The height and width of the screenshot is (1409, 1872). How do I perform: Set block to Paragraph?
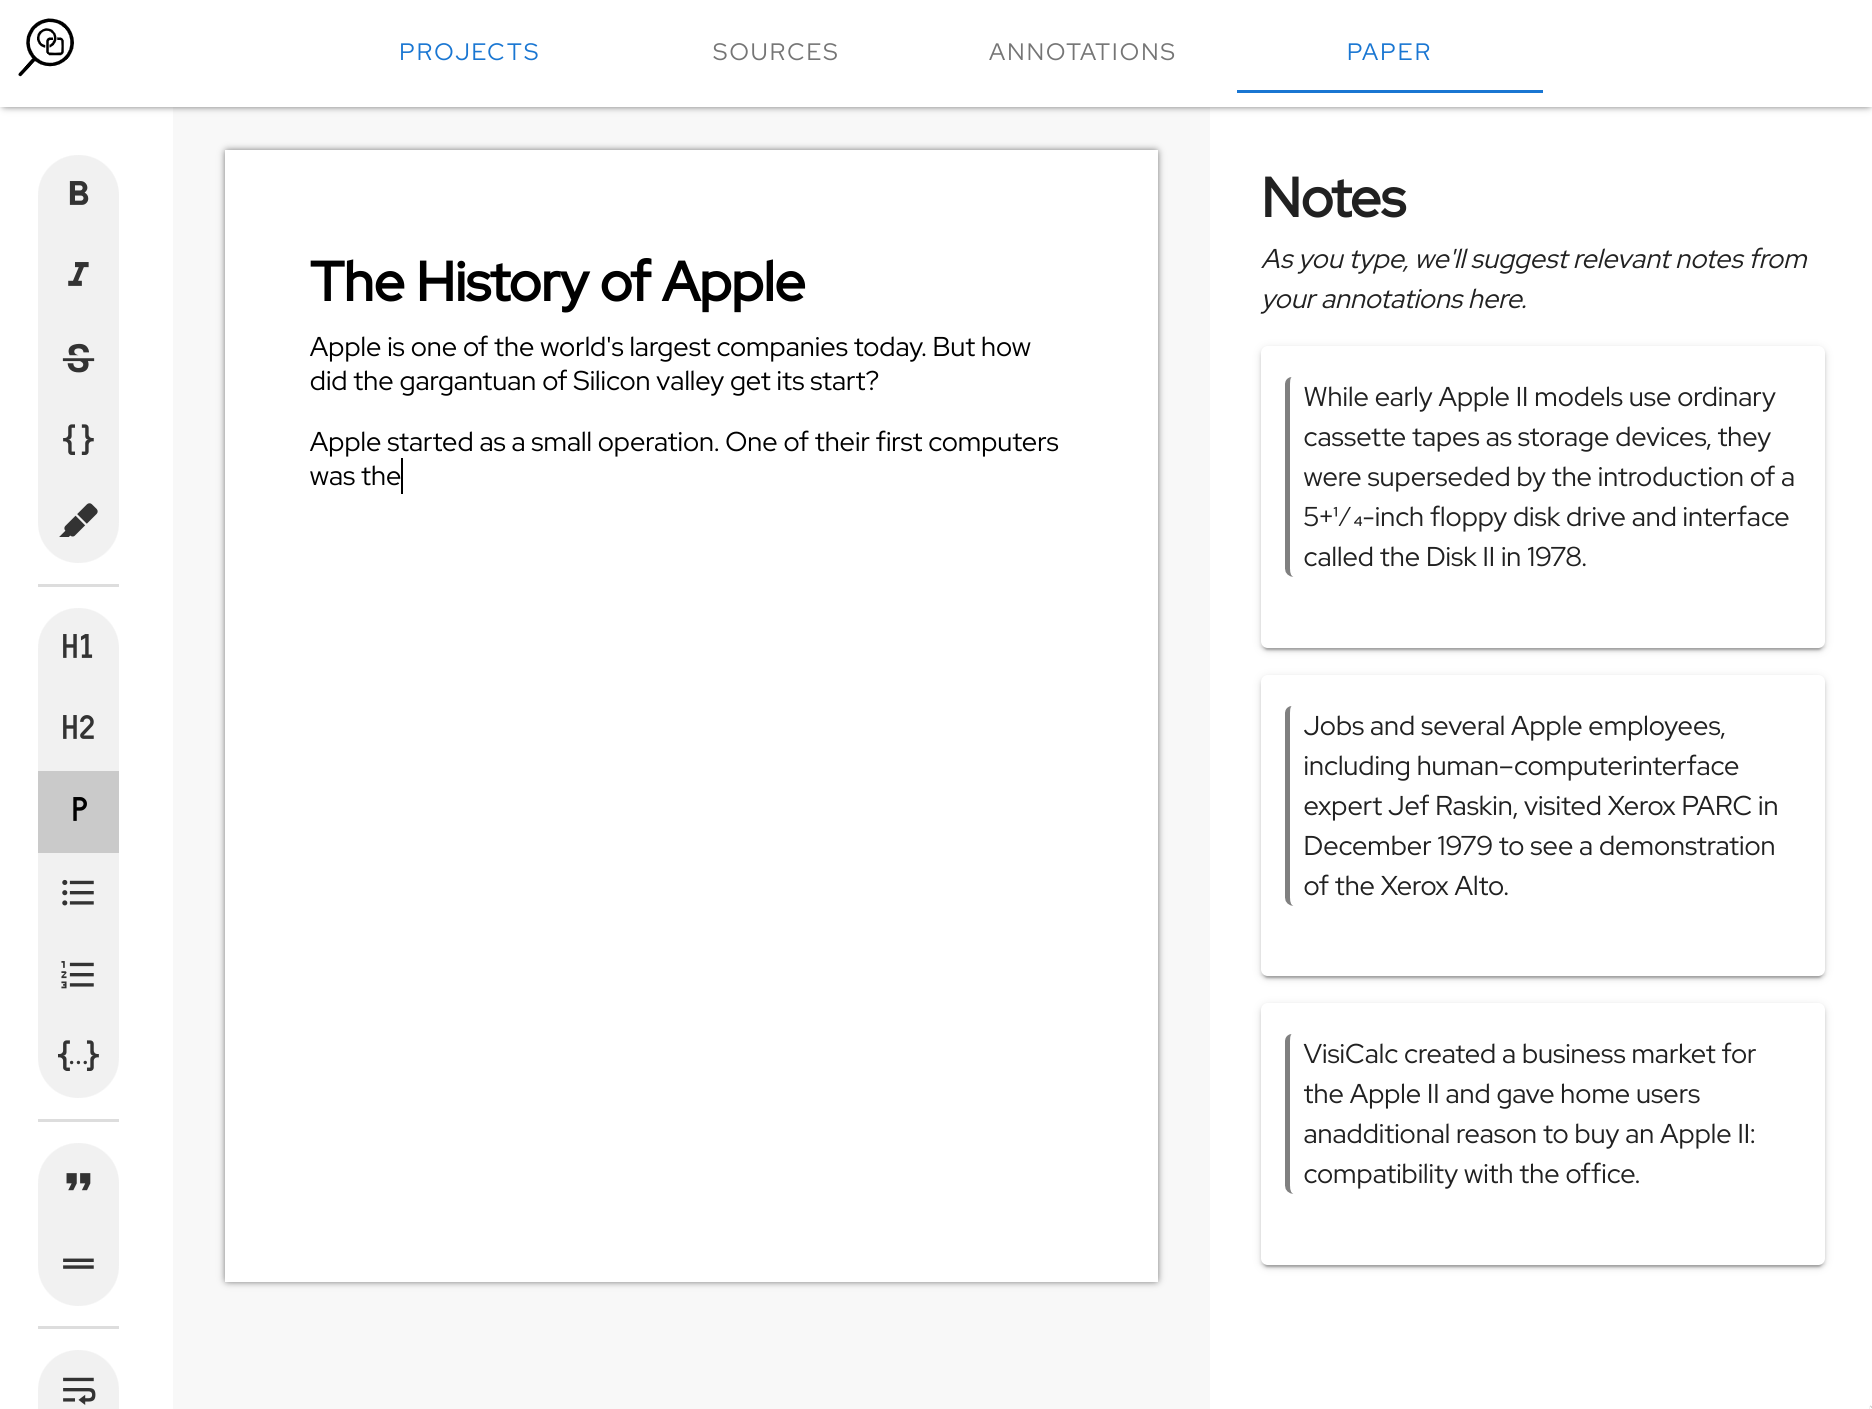(78, 810)
